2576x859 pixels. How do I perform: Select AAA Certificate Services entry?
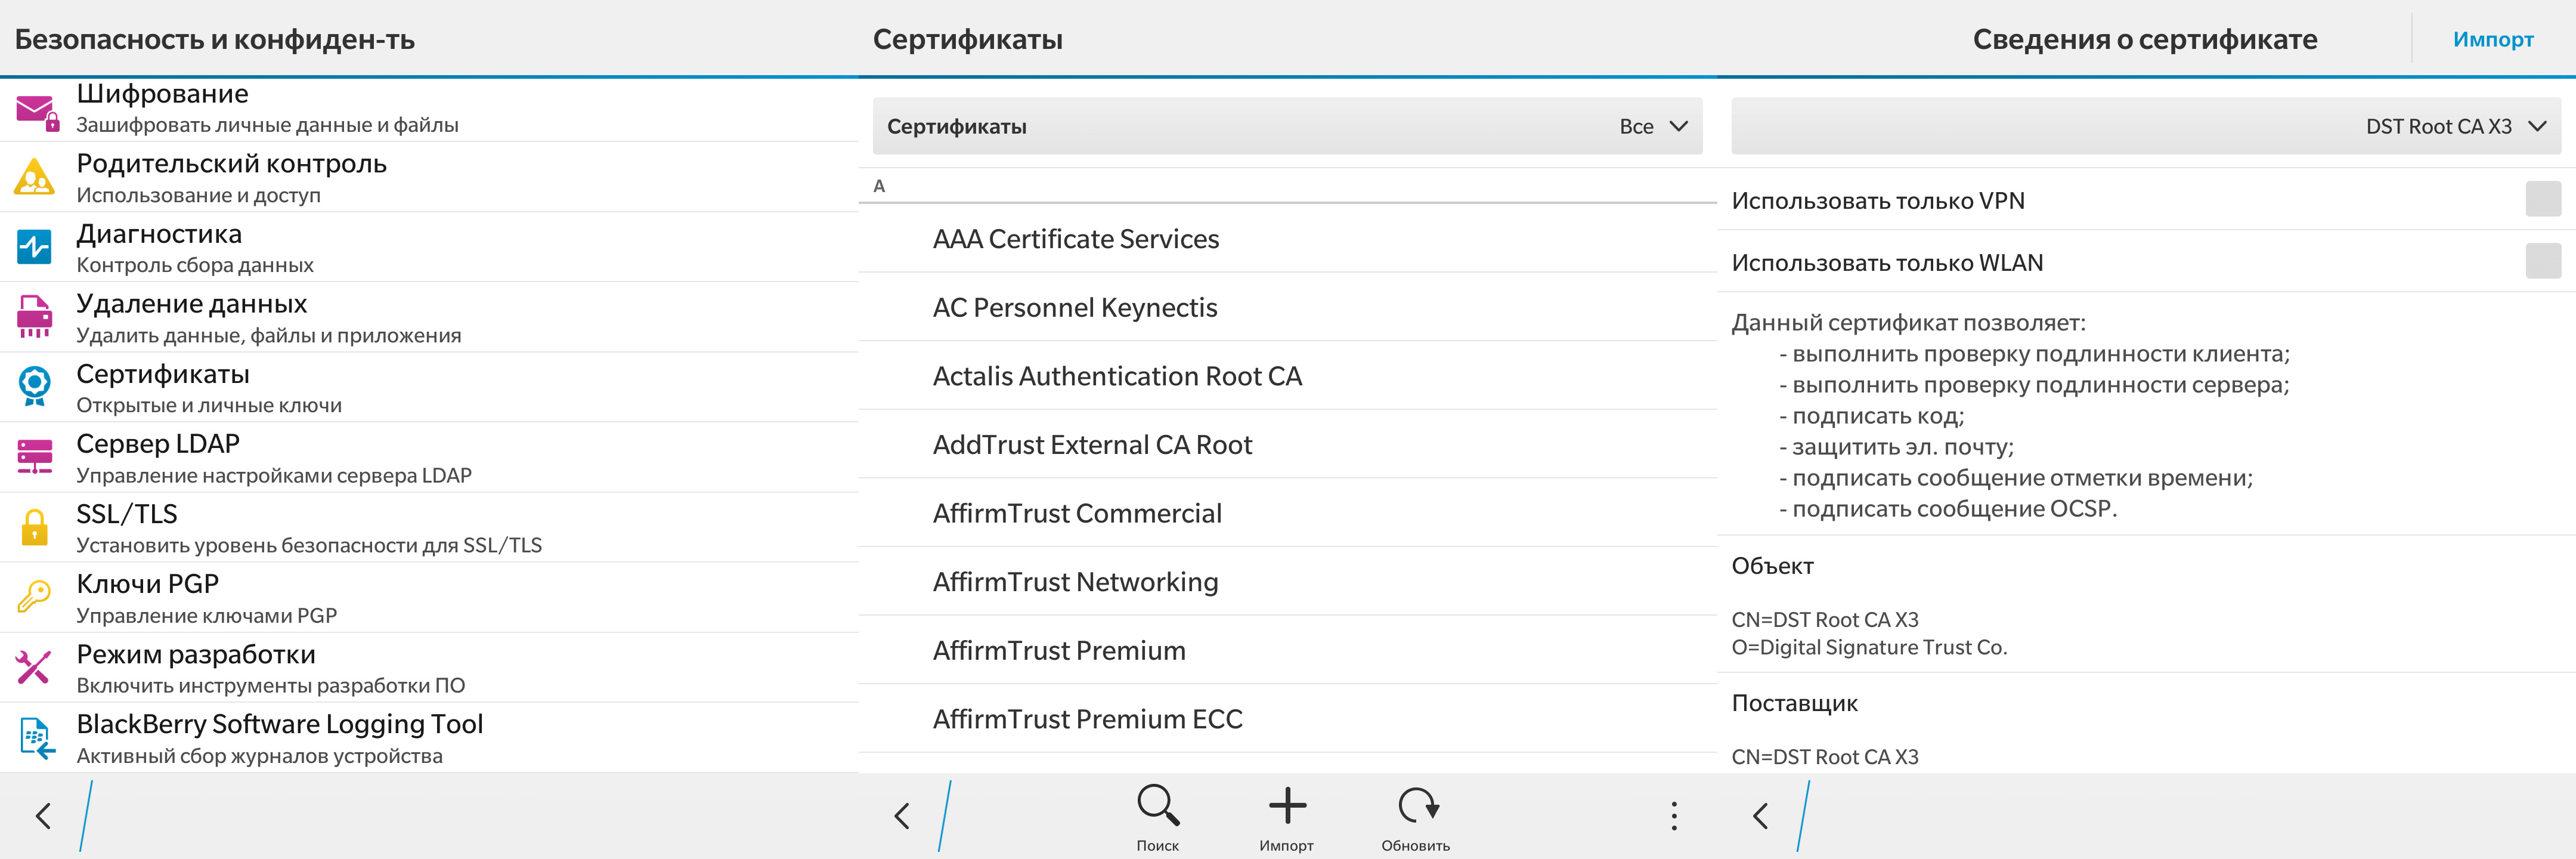point(1288,239)
